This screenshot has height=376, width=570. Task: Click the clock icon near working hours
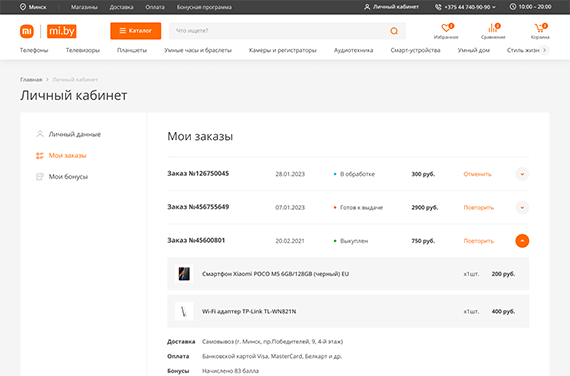[513, 7]
